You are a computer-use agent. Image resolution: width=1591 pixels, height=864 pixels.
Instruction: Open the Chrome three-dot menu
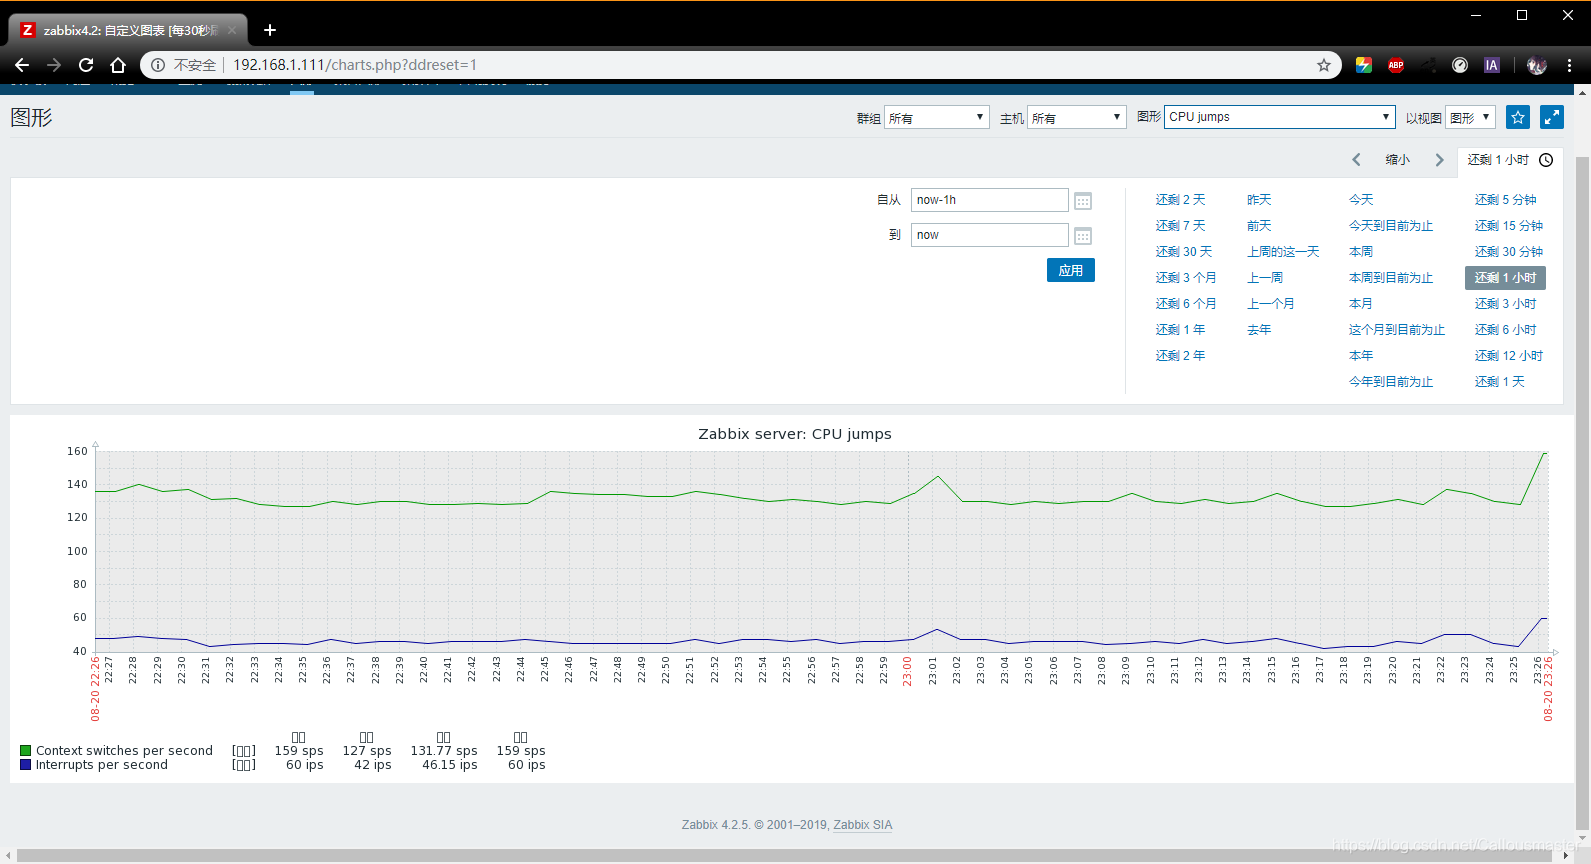point(1570,65)
